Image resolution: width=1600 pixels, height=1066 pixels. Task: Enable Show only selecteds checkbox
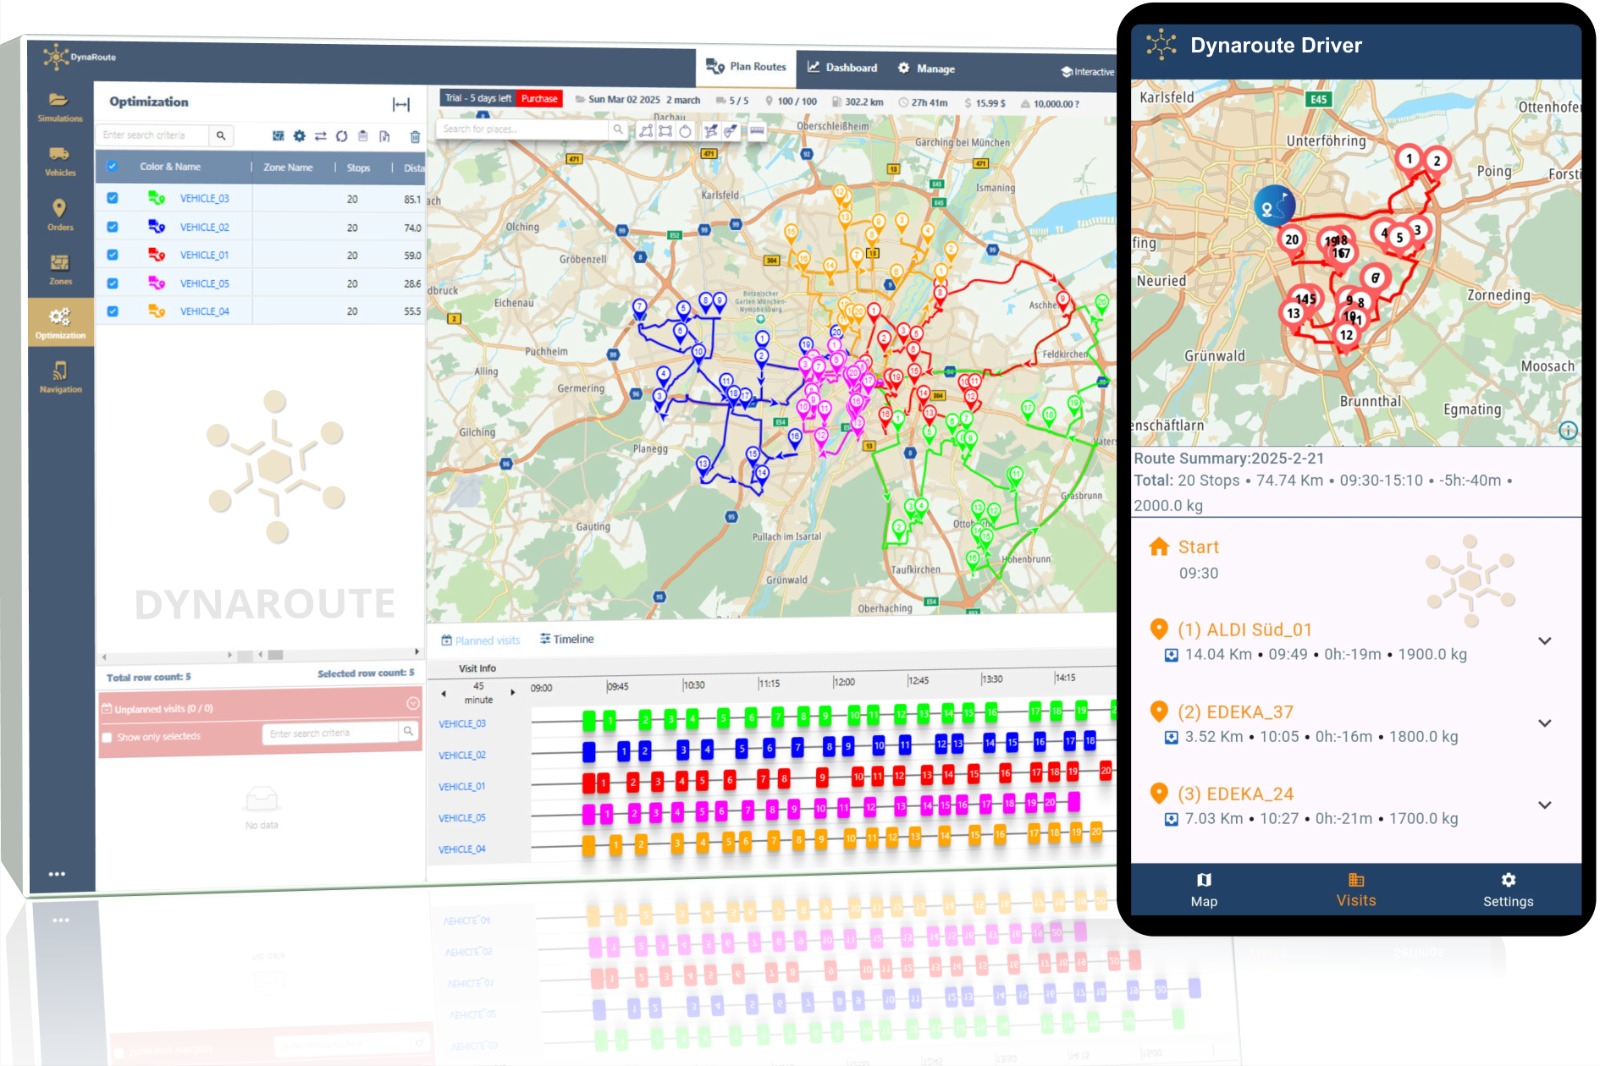[x=107, y=738]
